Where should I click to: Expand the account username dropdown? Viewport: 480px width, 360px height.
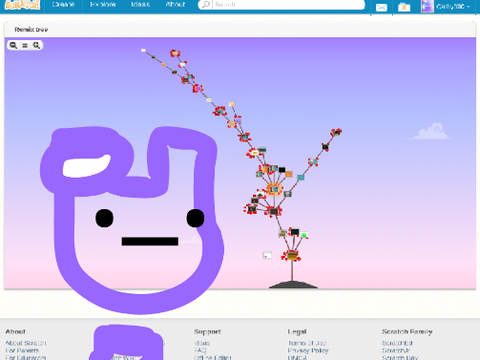tap(453, 6)
